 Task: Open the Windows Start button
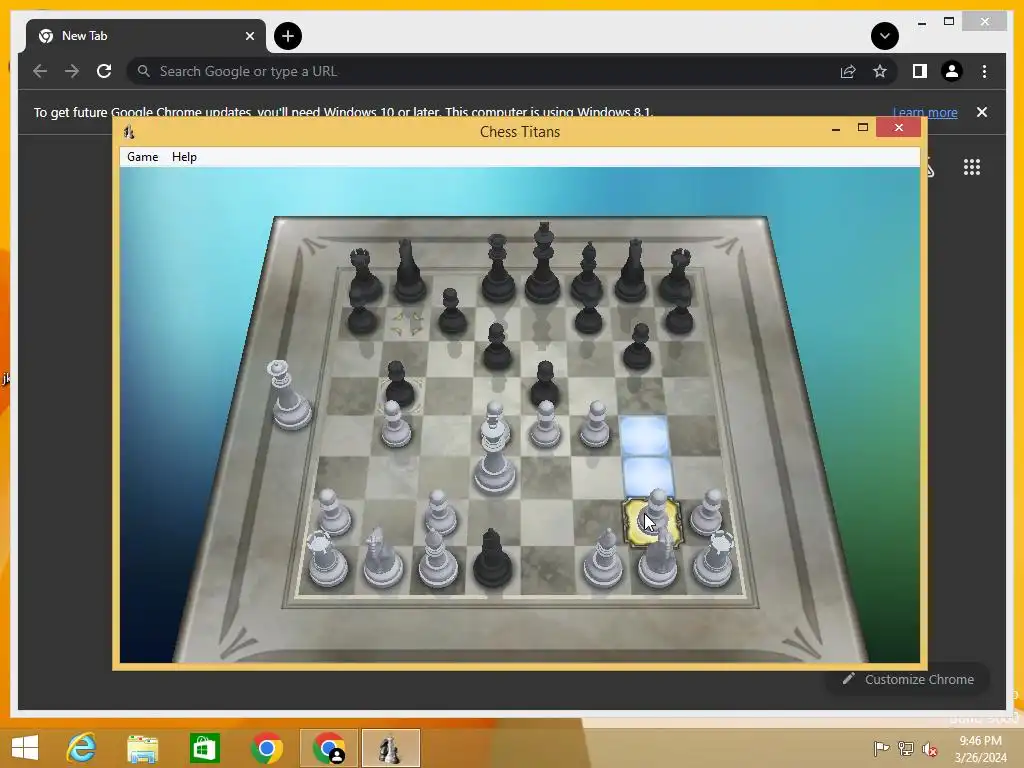pos(25,748)
